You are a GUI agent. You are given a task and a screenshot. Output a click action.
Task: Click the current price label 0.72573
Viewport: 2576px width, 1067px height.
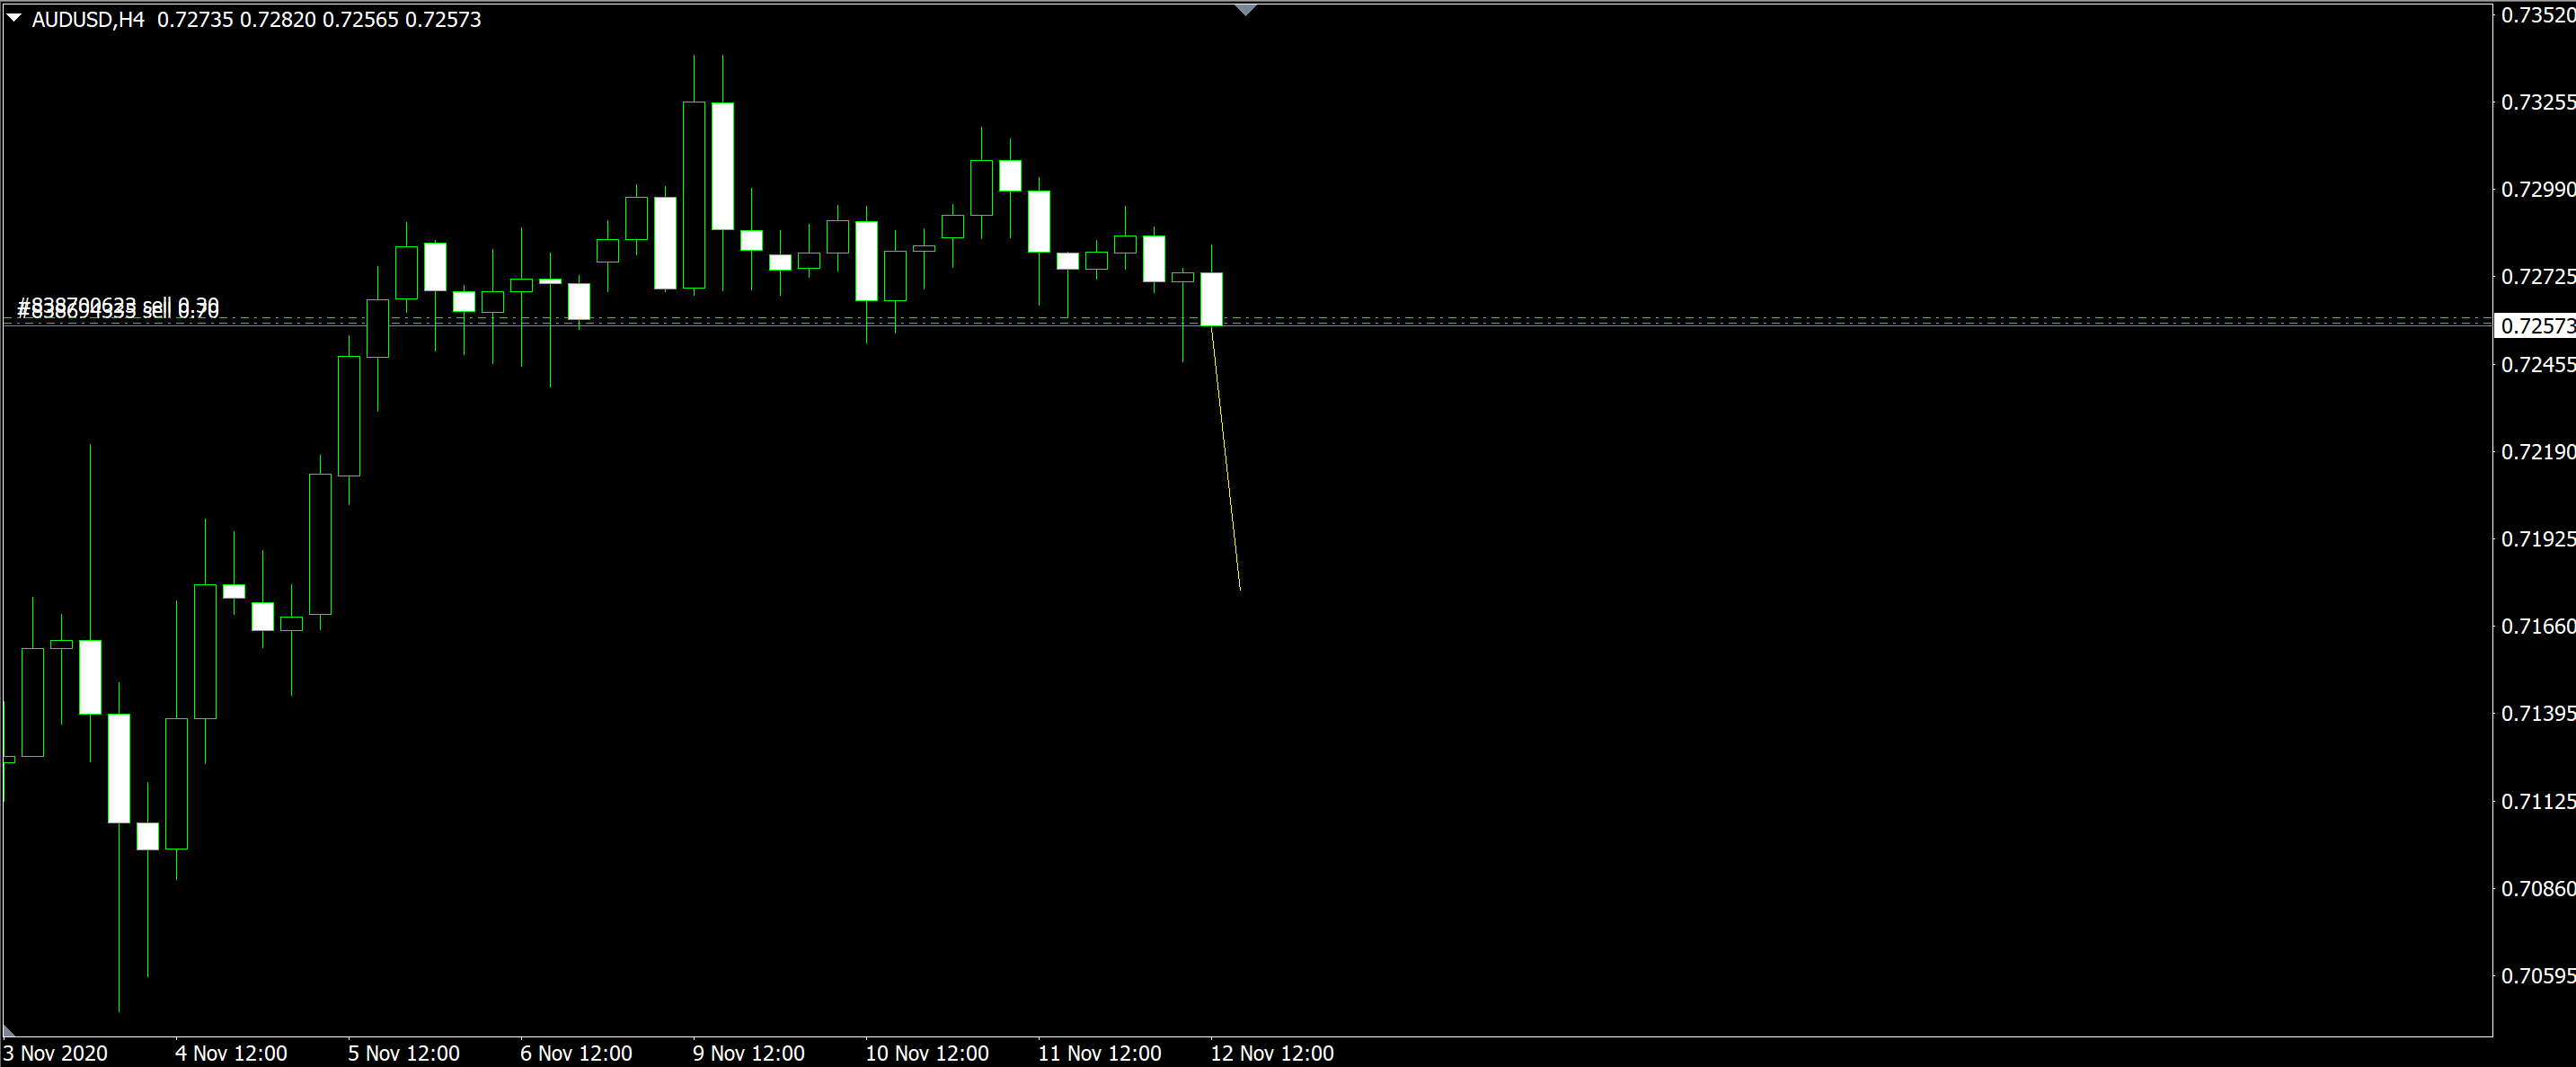(2536, 326)
